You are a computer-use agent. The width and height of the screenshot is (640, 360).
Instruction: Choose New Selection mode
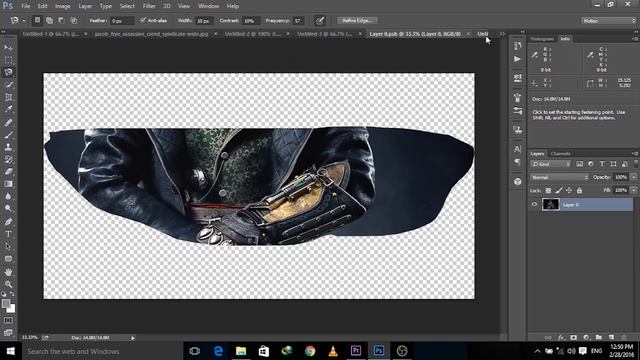click(x=38, y=20)
